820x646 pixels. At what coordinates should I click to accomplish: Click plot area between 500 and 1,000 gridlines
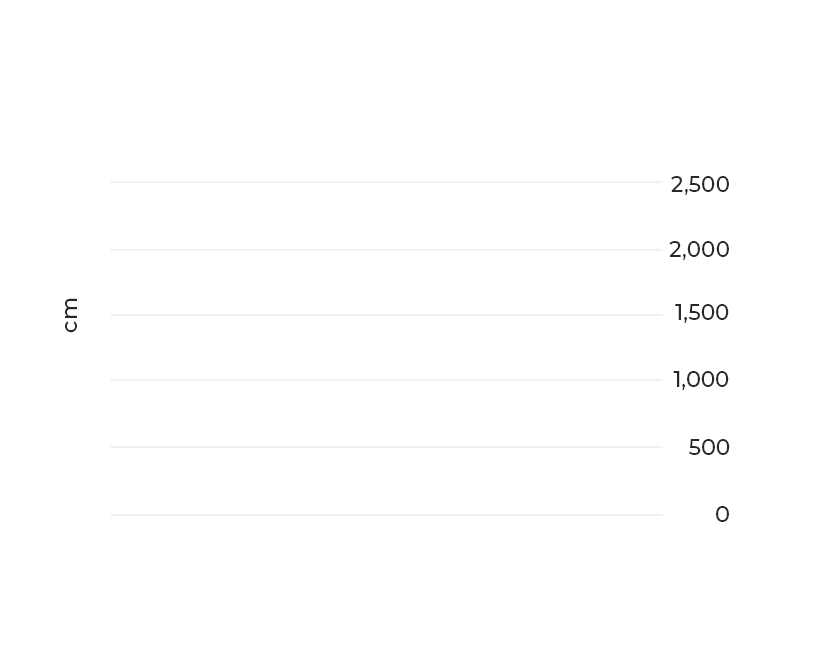(386, 413)
